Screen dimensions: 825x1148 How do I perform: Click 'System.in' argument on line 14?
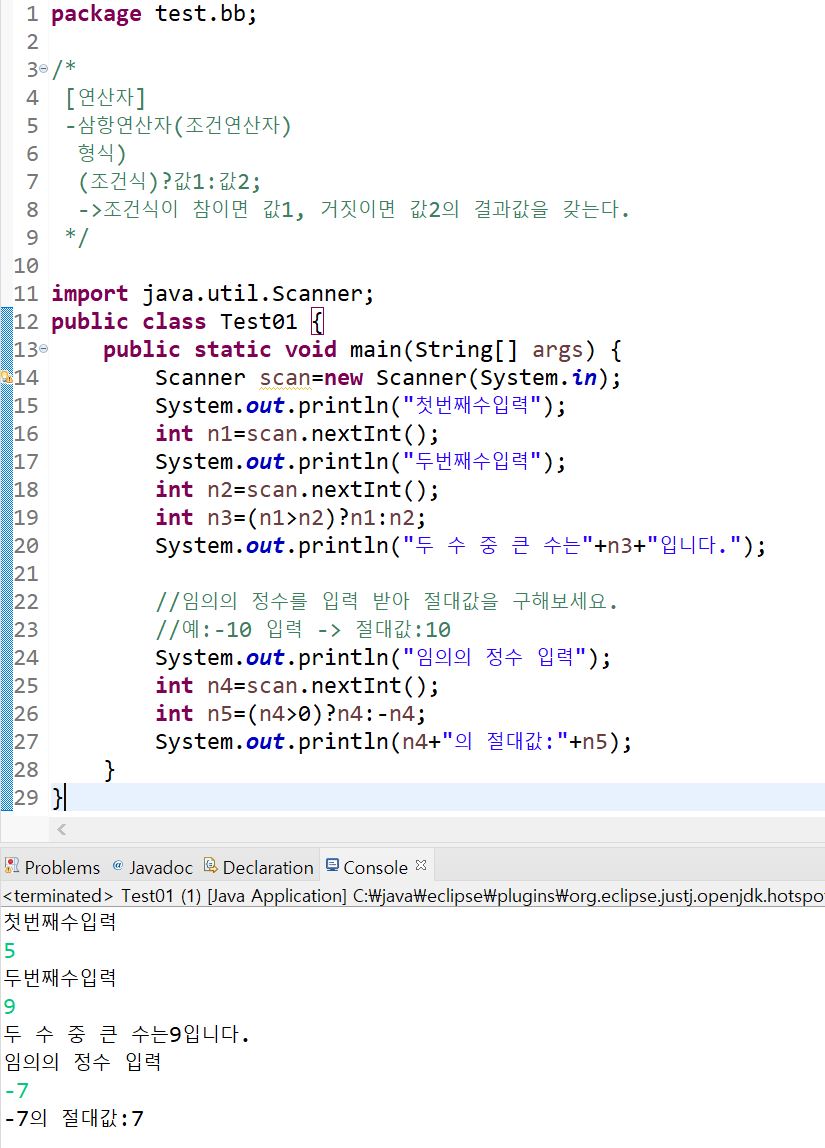pyautogui.click(x=538, y=378)
